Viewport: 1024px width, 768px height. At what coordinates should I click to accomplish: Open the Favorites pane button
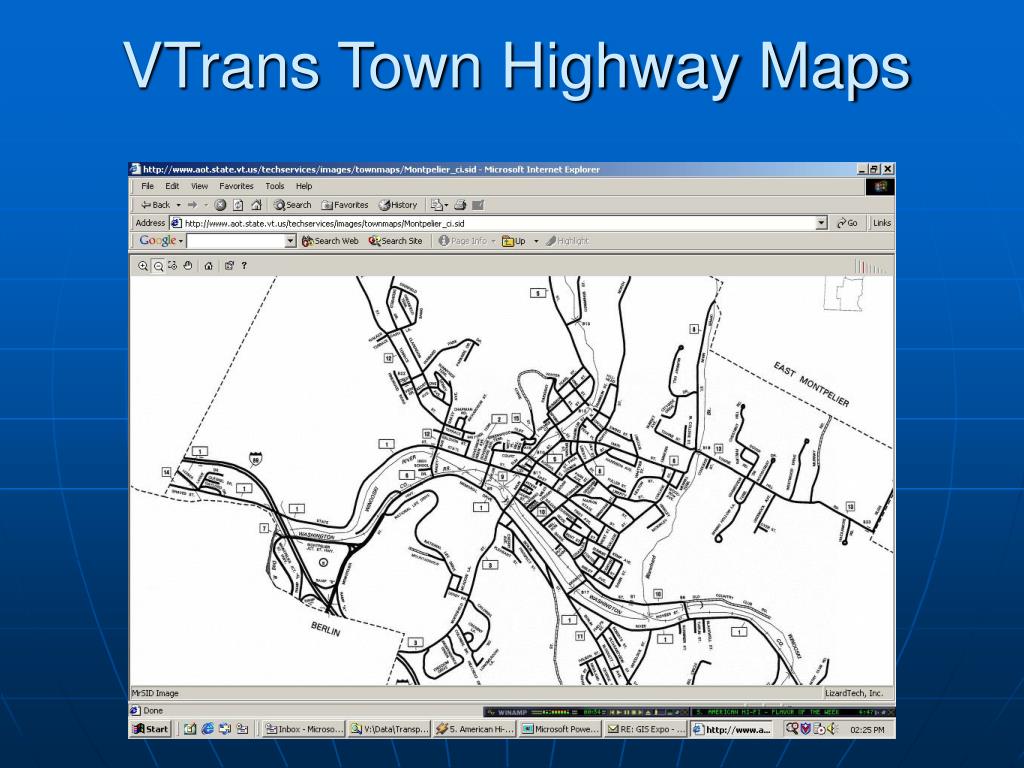345,205
